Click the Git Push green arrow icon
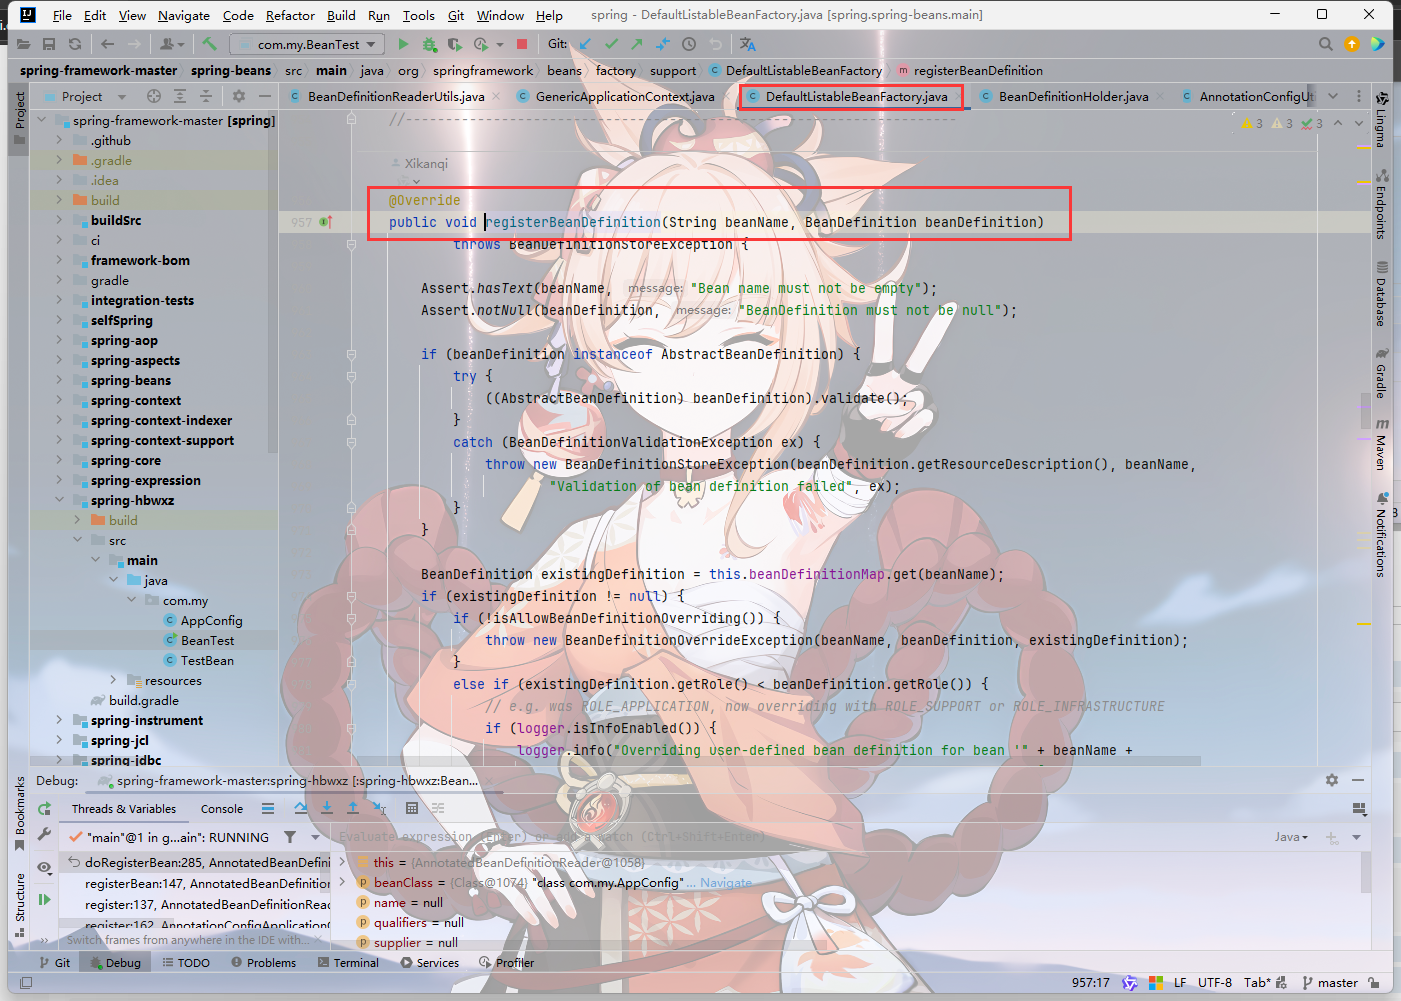 (637, 44)
